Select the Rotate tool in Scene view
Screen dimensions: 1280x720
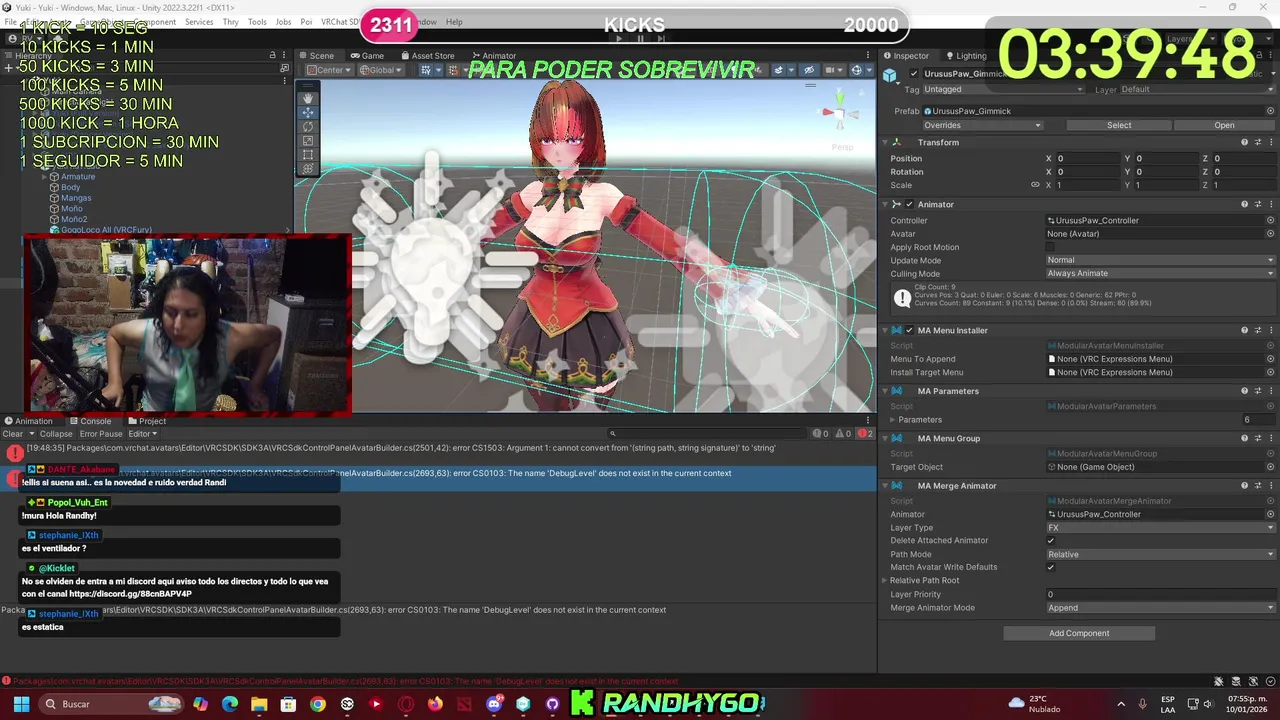(308, 127)
